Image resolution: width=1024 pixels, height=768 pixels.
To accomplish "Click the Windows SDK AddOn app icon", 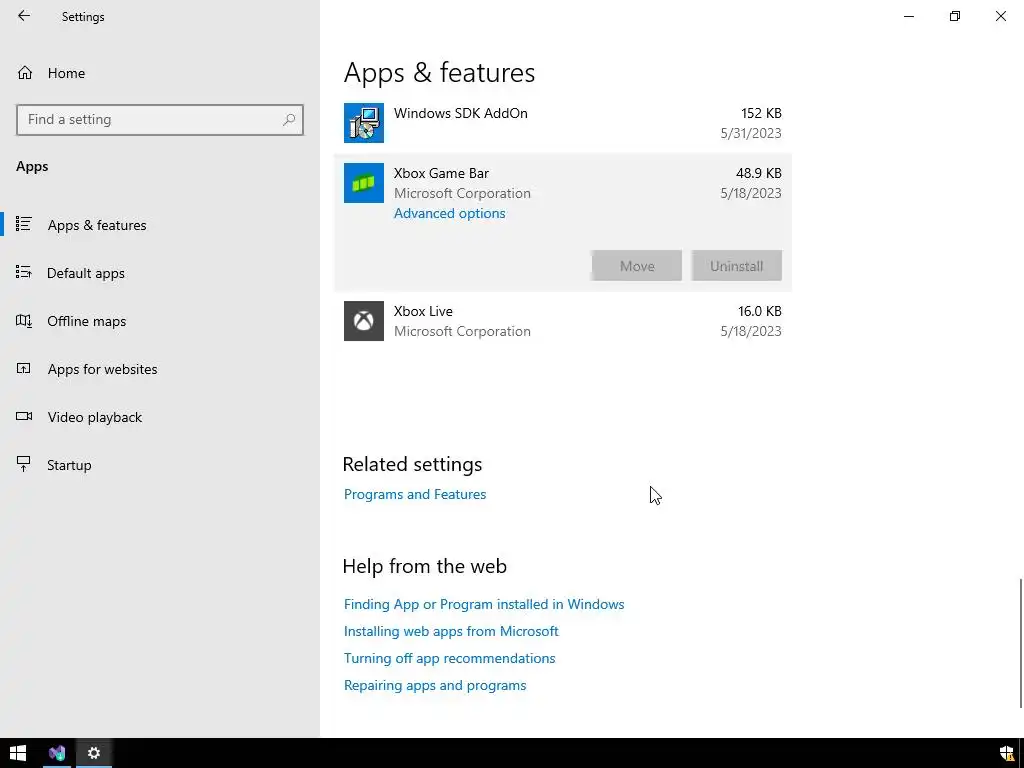I will pyautogui.click(x=364, y=123).
